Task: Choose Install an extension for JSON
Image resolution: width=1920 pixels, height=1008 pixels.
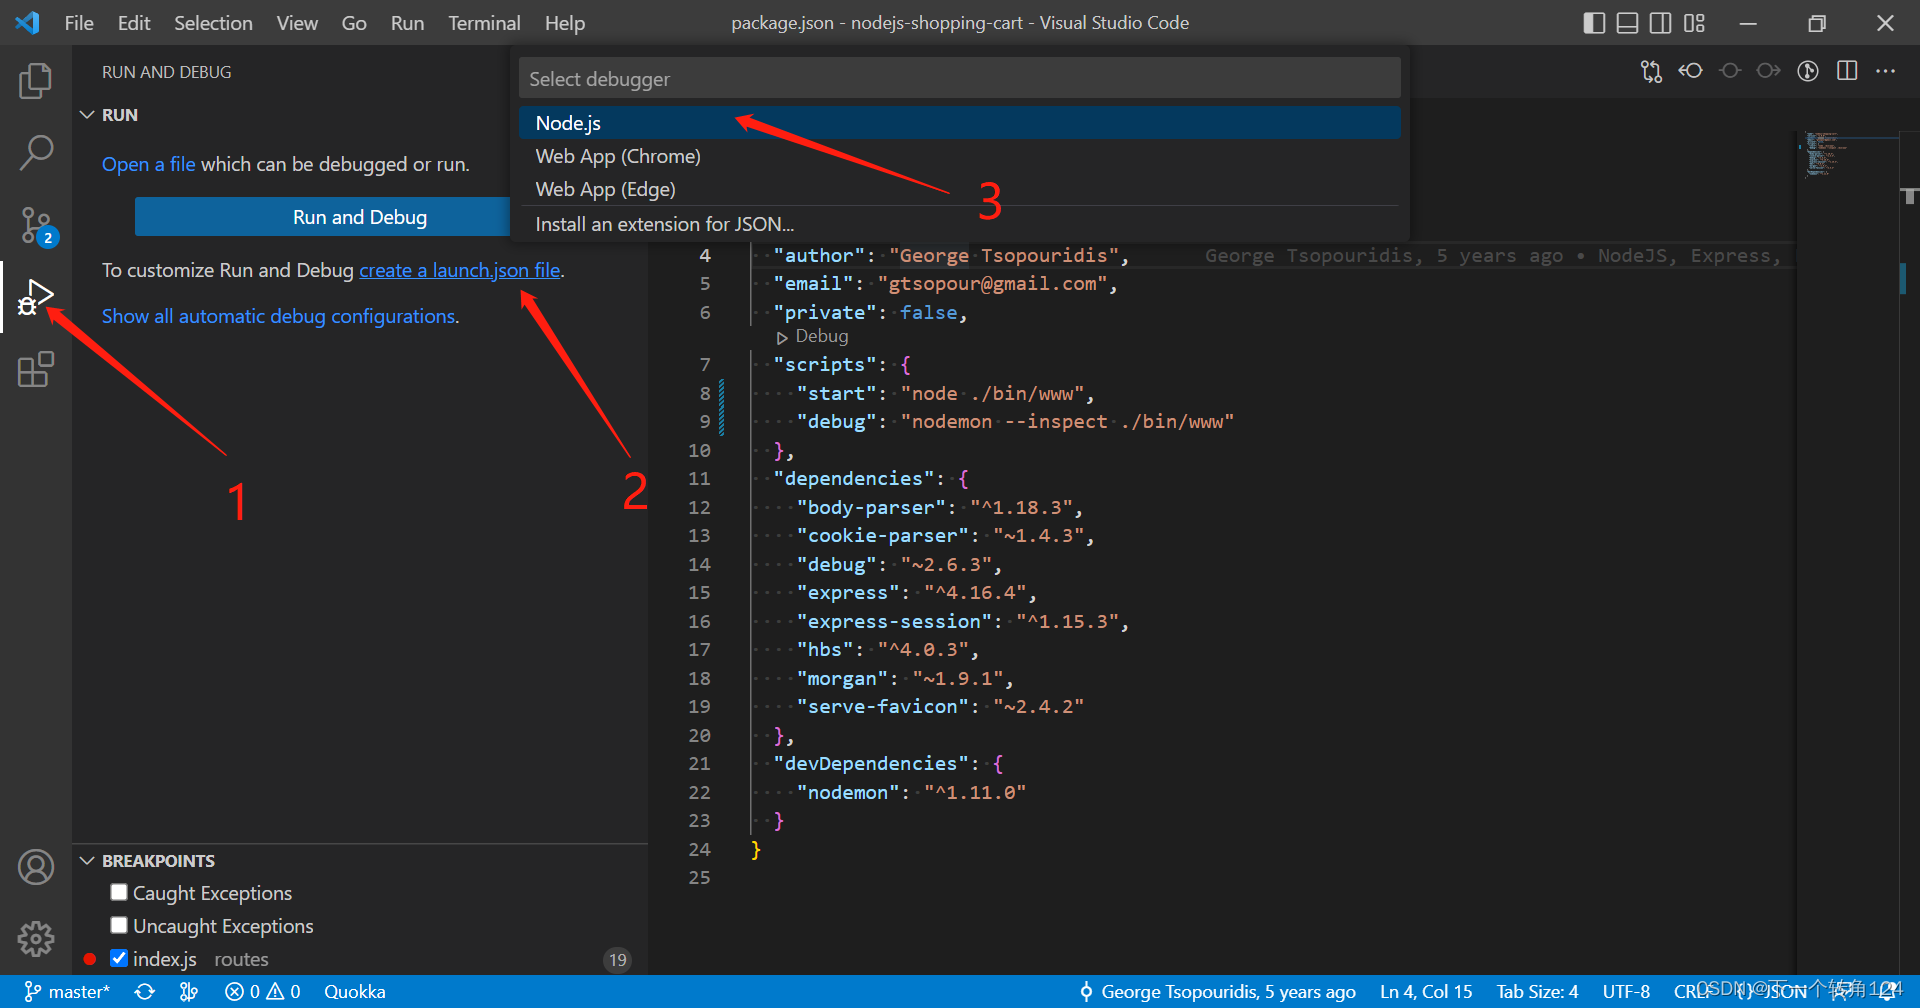Action: pos(960,224)
